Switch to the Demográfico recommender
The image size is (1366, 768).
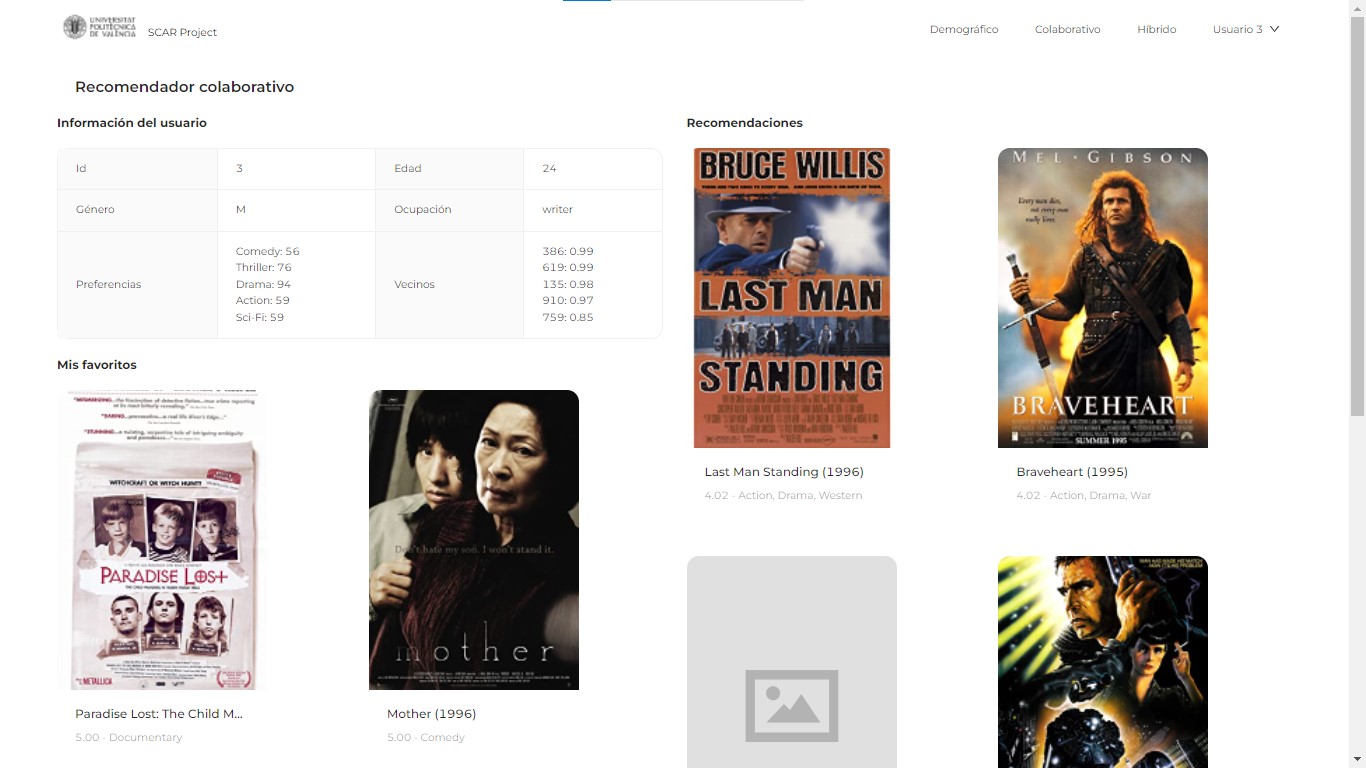(964, 29)
